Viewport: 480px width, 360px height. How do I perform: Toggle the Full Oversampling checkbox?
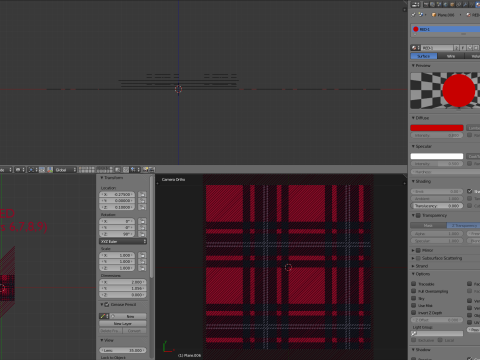click(414, 291)
